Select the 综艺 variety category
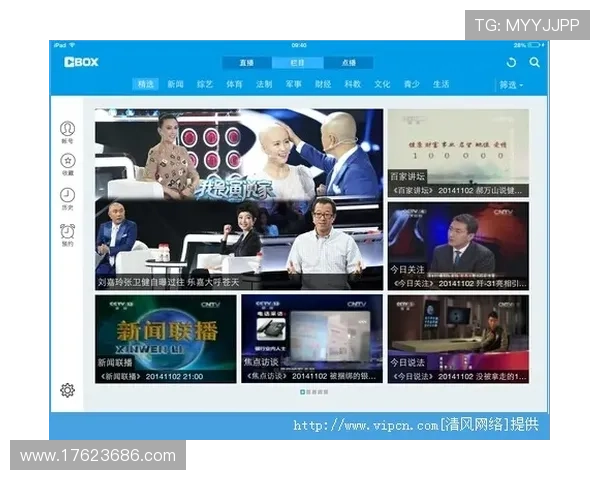 click(x=205, y=84)
